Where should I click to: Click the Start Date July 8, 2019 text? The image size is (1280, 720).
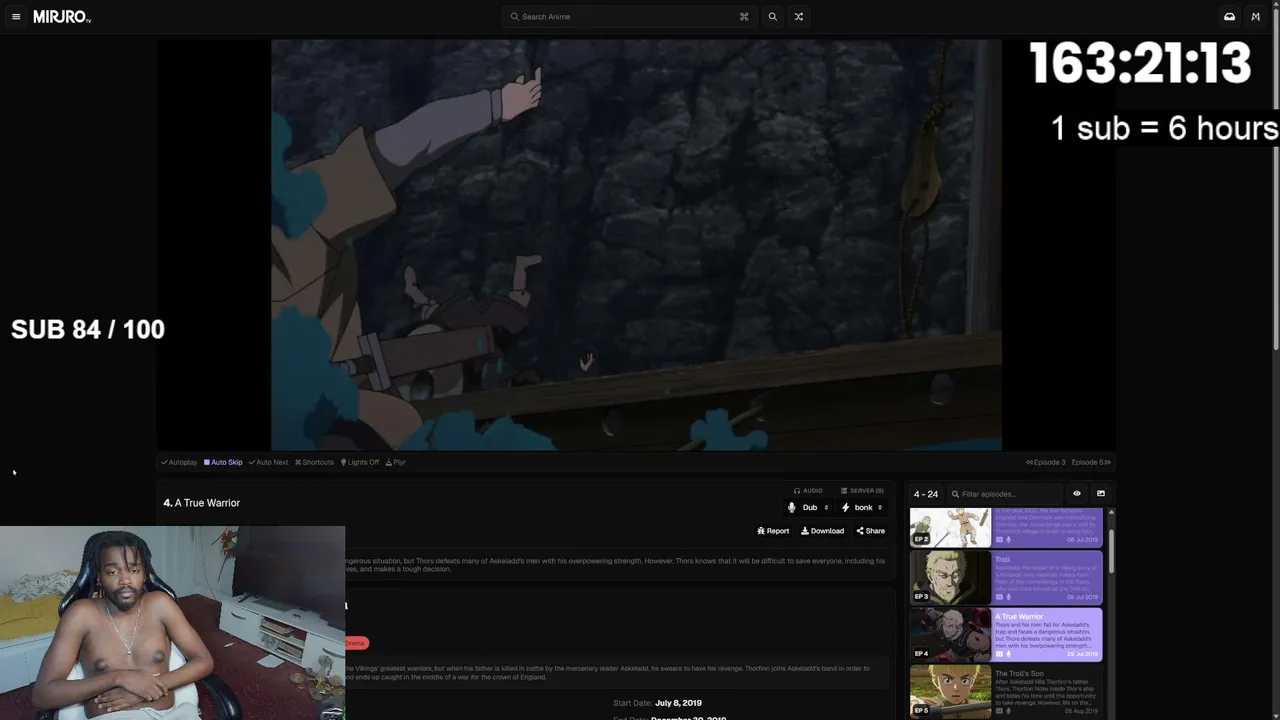coord(657,703)
